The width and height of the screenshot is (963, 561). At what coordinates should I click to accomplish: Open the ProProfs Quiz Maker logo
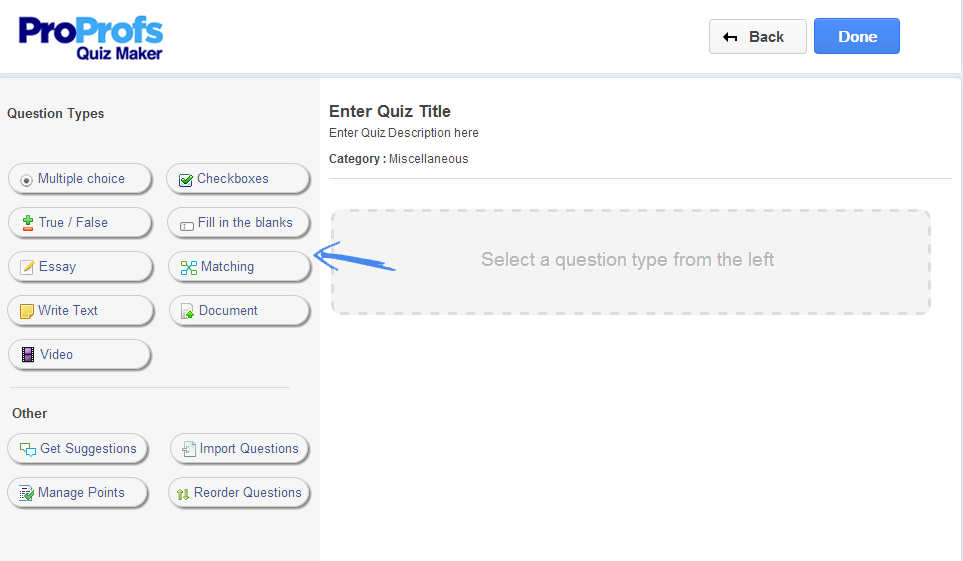[x=90, y=38]
